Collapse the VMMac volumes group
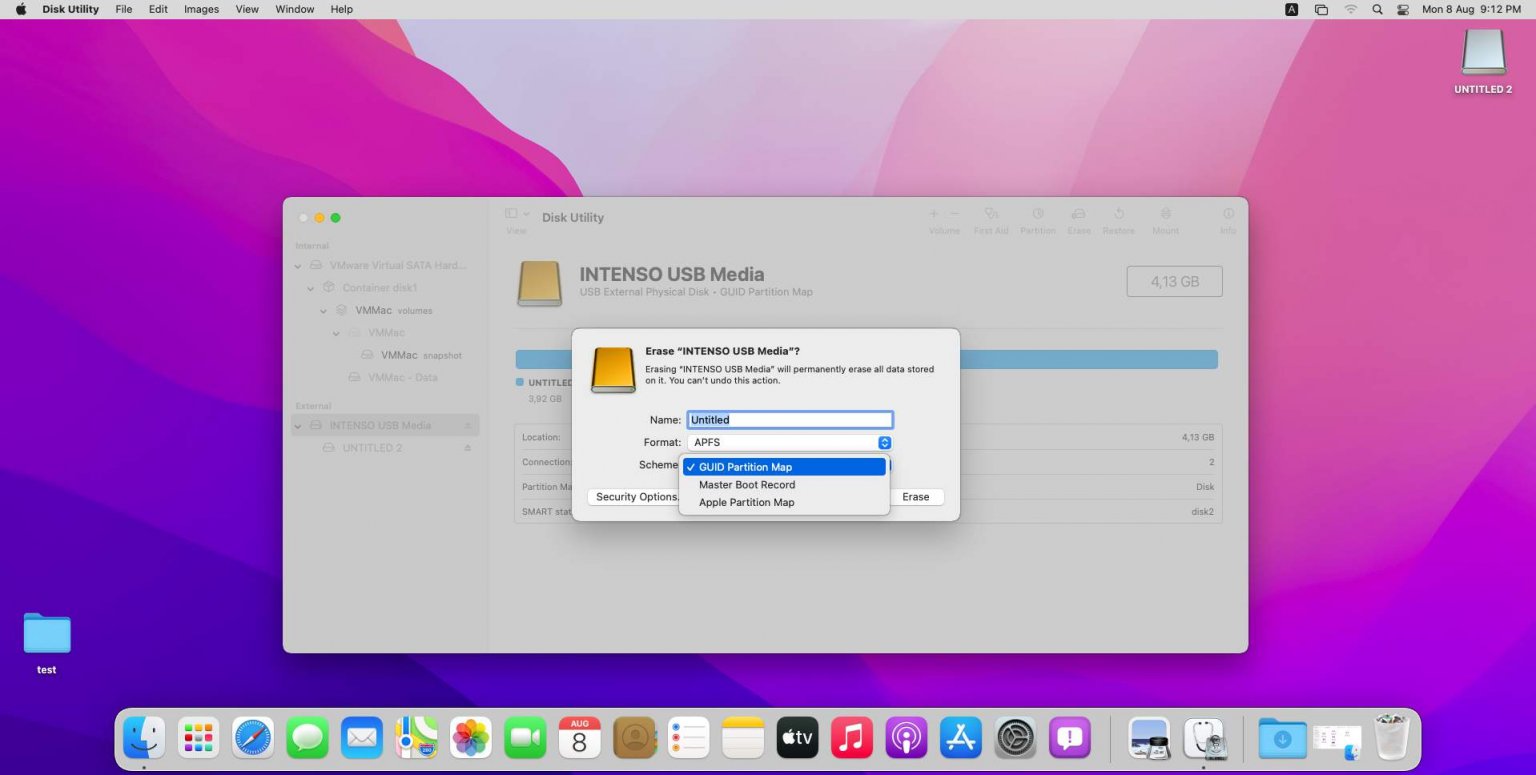This screenshot has width=1536, height=775. click(x=324, y=310)
